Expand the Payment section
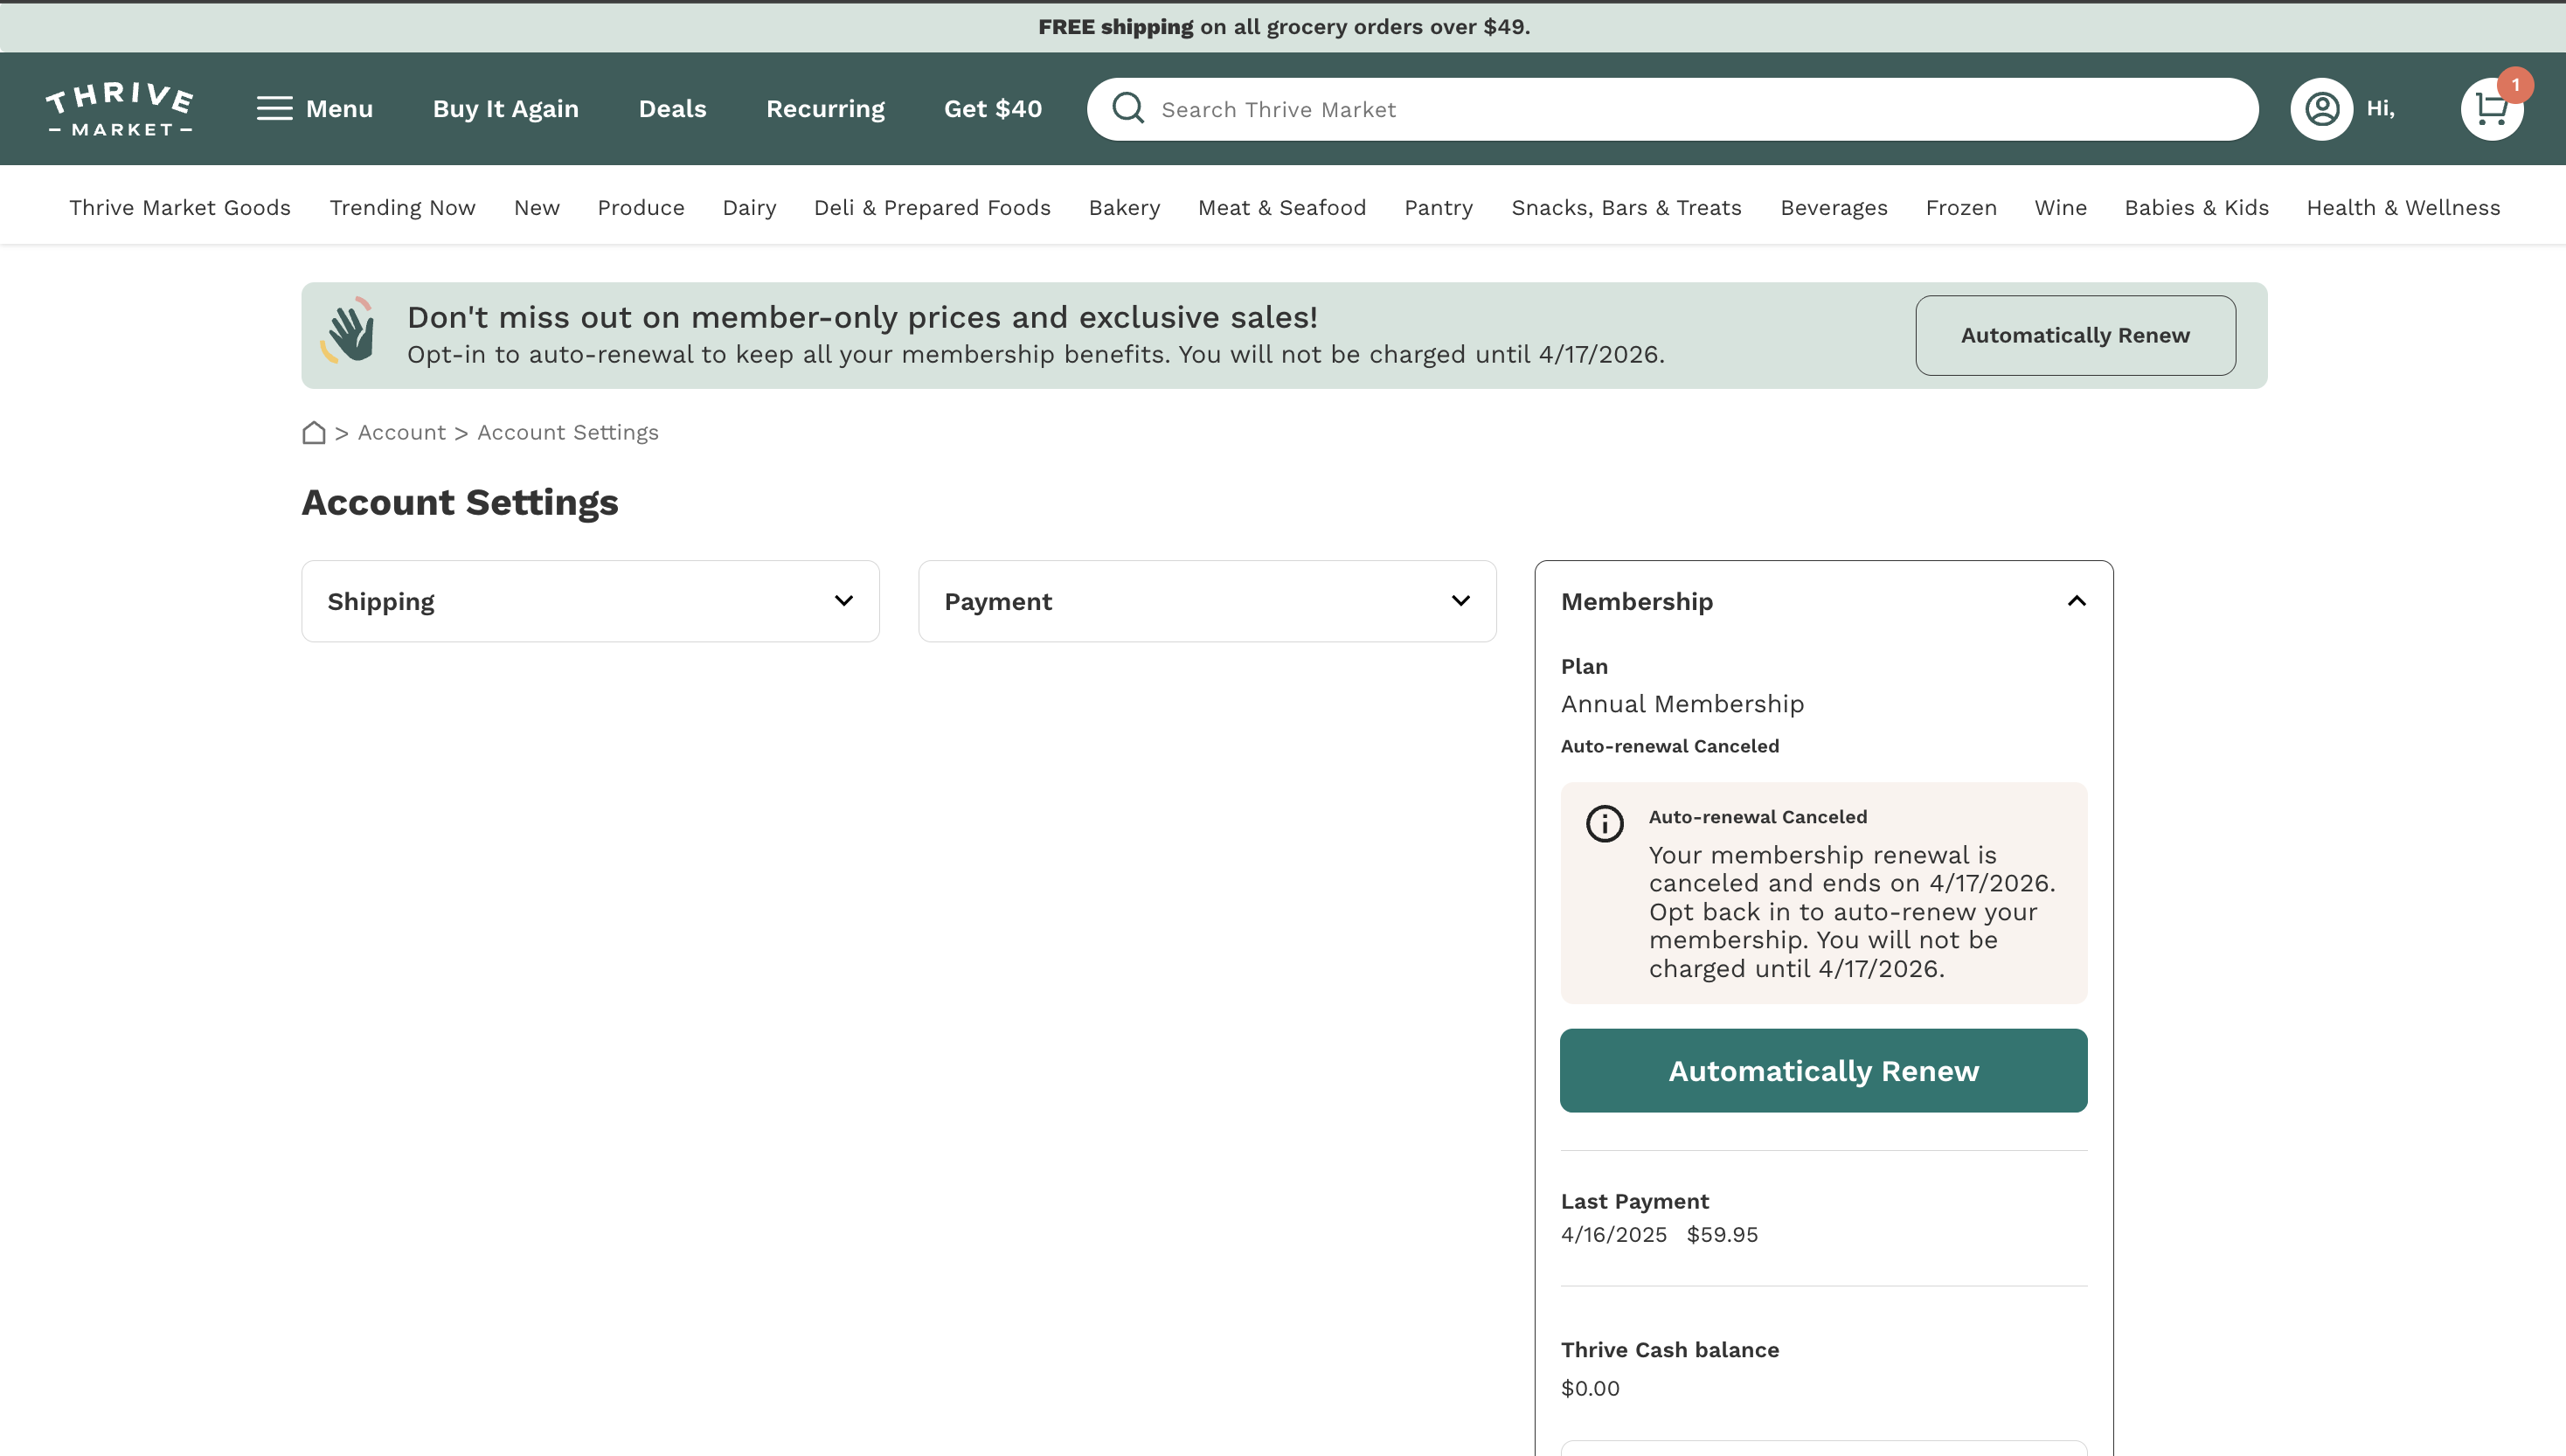This screenshot has width=2566, height=1456. click(x=1460, y=601)
